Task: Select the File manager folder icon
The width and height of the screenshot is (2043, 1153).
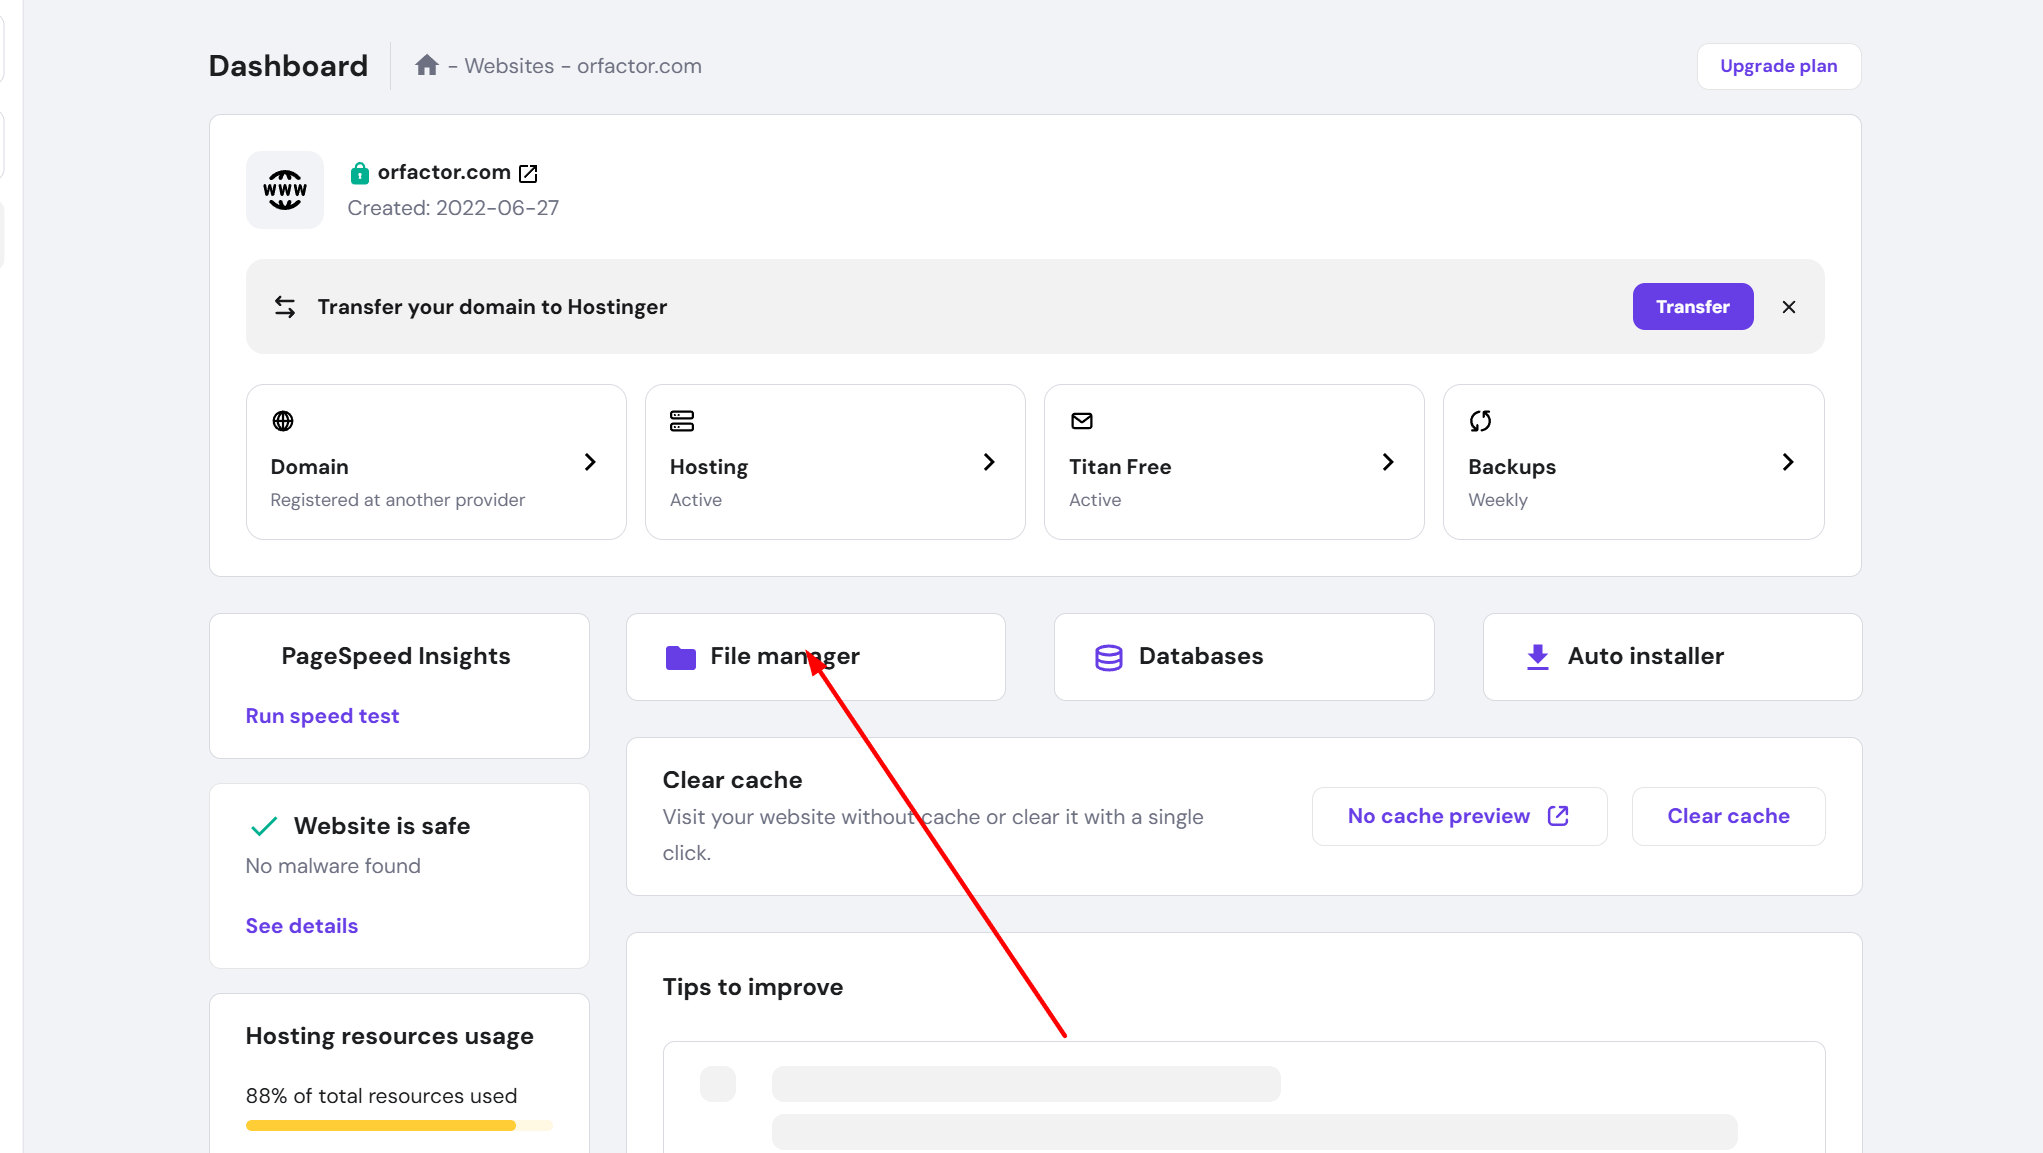Action: pyautogui.click(x=681, y=657)
